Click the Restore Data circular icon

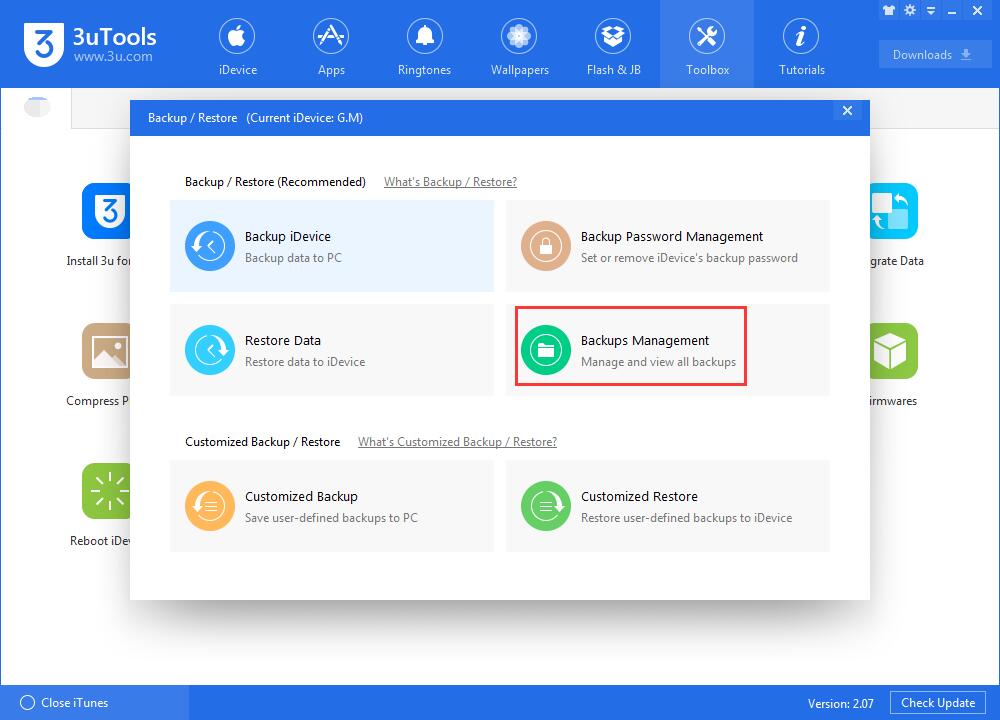[210, 349]
